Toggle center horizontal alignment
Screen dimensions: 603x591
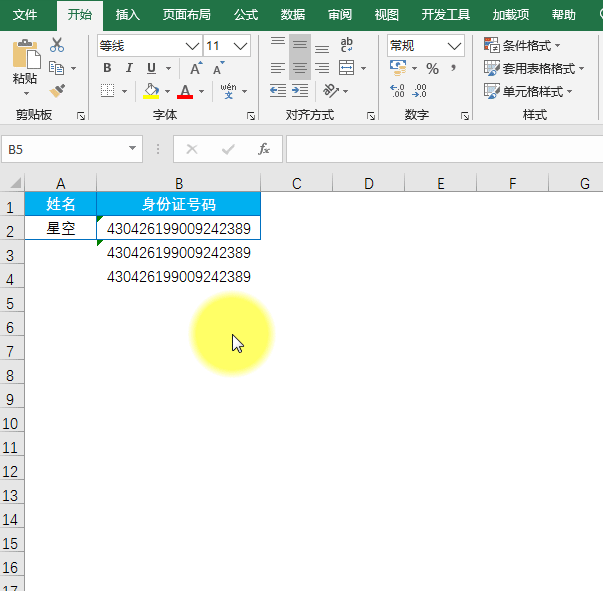click(x=300, y=68)
